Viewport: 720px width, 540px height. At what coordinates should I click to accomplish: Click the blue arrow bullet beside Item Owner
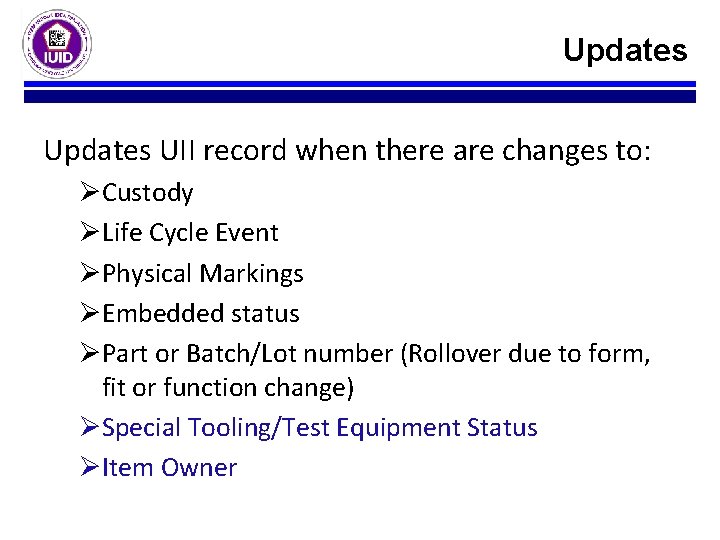point(90,467)
